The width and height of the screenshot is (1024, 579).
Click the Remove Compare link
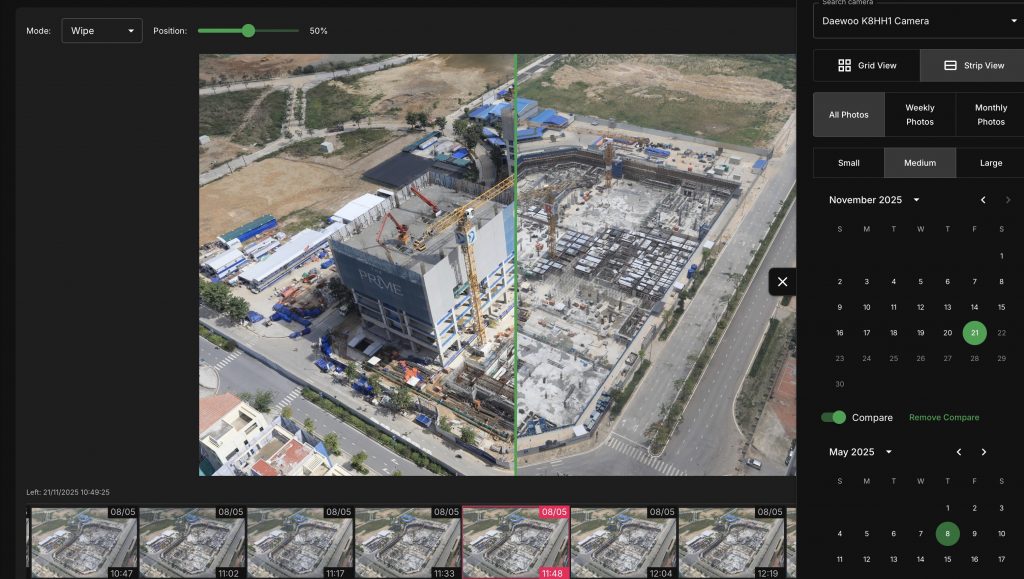pos(943,417)
